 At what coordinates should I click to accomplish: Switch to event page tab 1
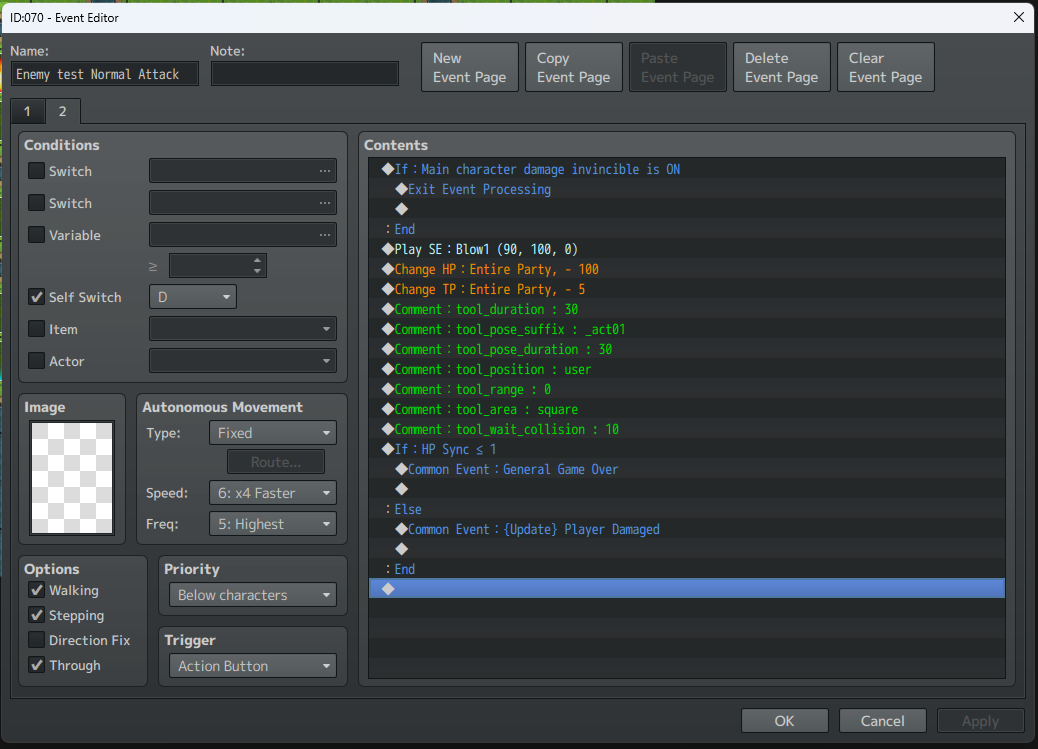[27, 111]
